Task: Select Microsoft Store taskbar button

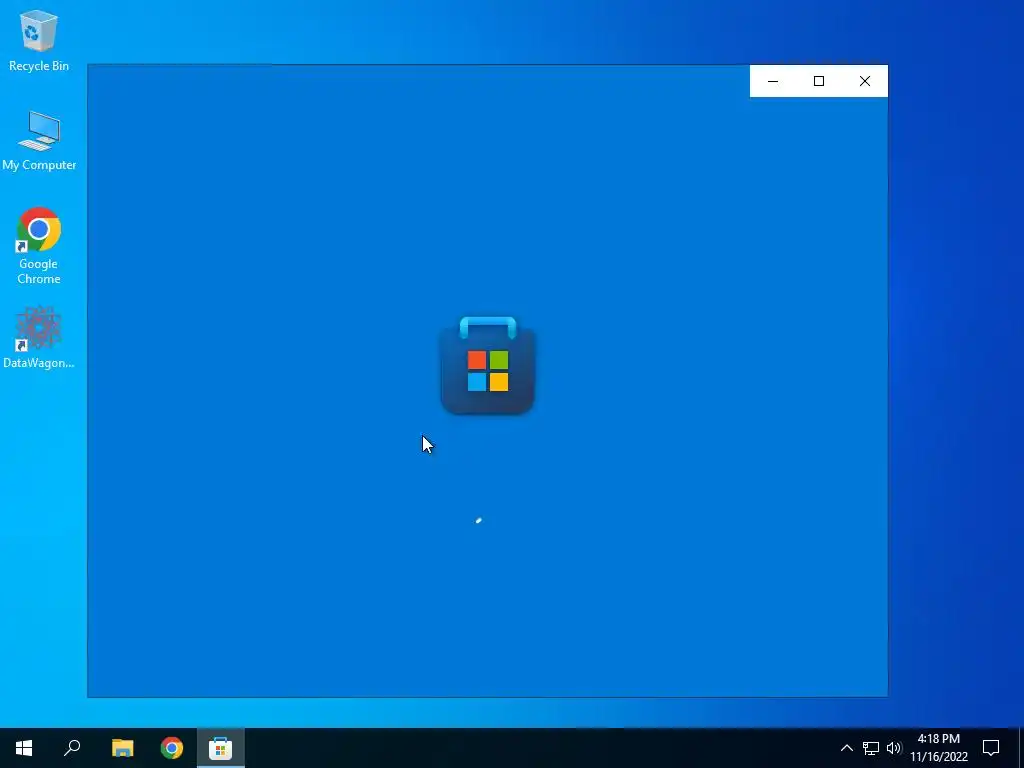Action: point(221,748)
